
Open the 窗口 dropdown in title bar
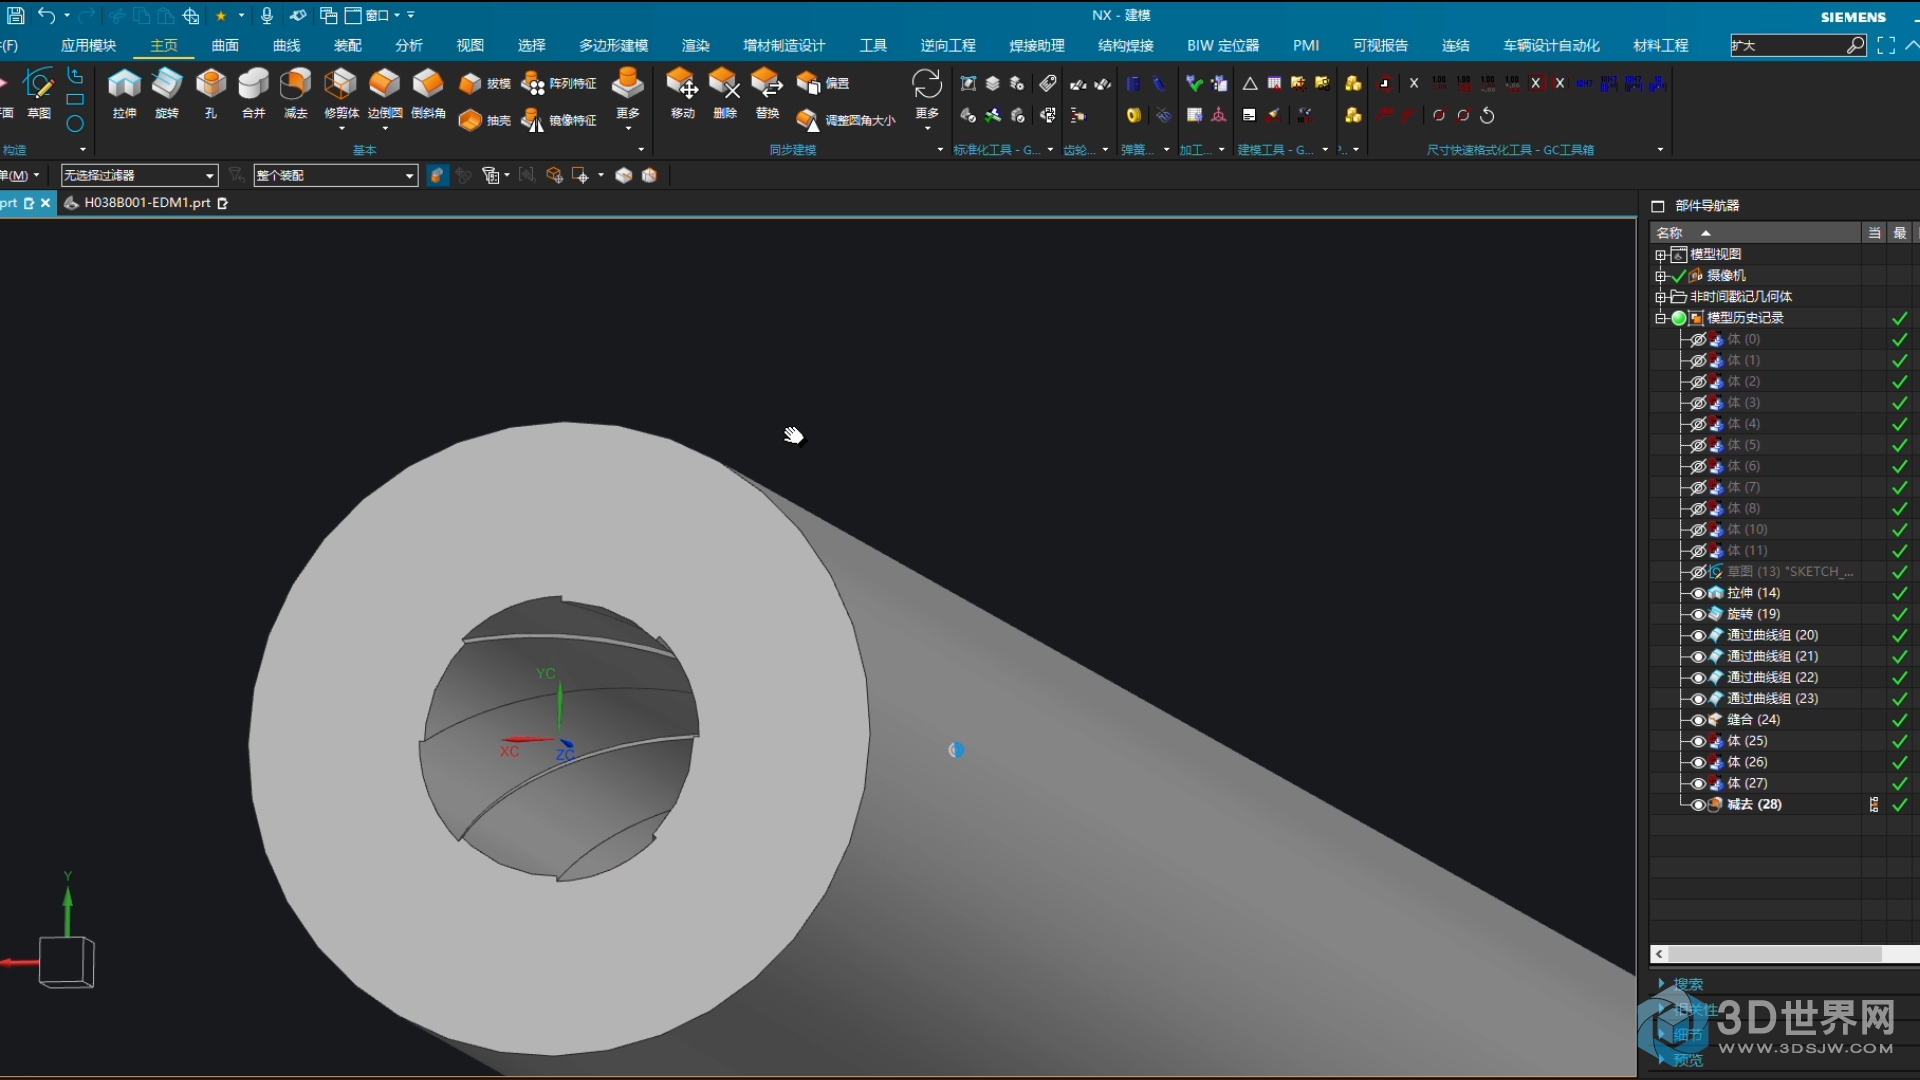click(382, 15)
